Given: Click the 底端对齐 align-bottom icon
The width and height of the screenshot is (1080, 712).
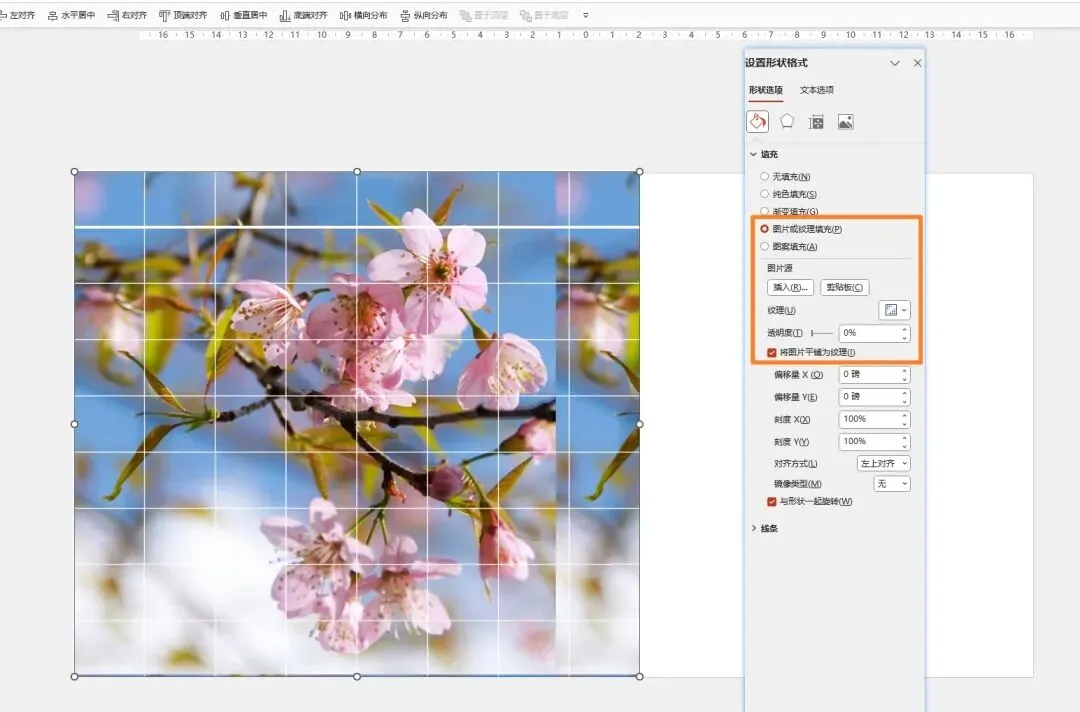Looking at the screenshot, I should pyautogui.click(x=285, y=15).
